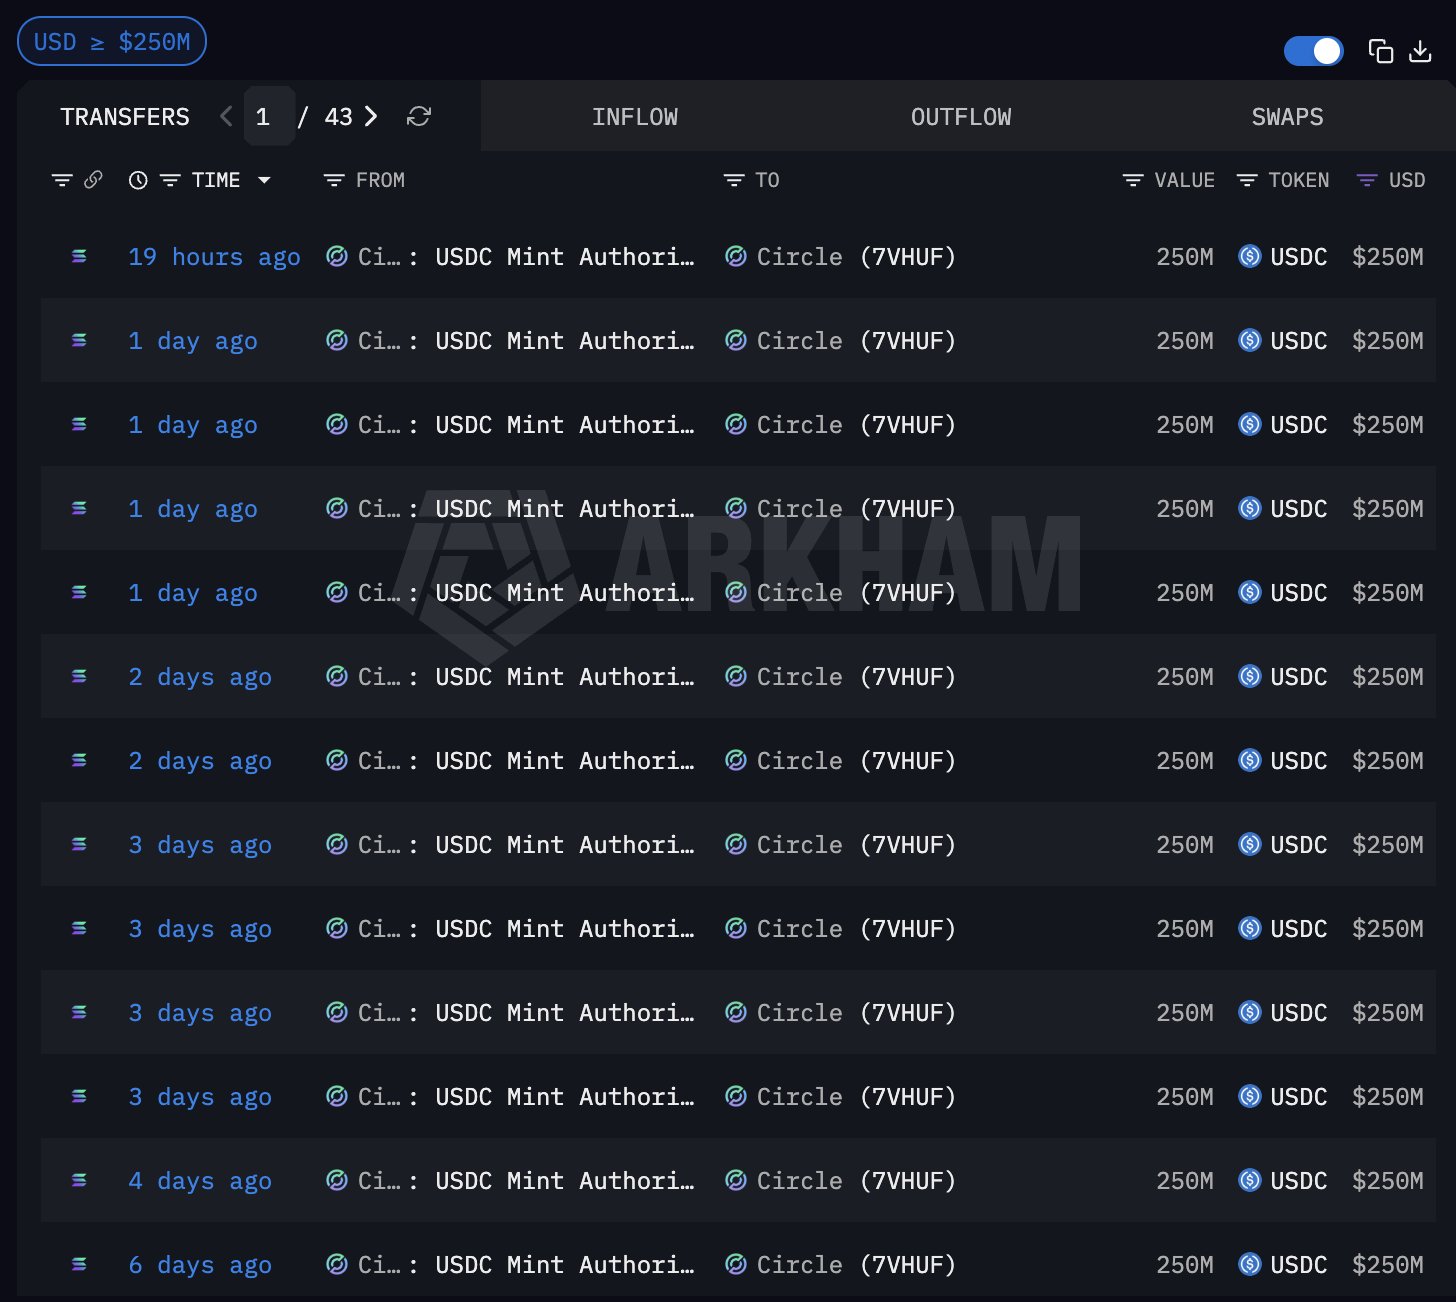Click USDC token name in 6 days ago row
Image resolution: width=1456 pixels, height=1302 pixels.
click(x=1299, y=1265)
